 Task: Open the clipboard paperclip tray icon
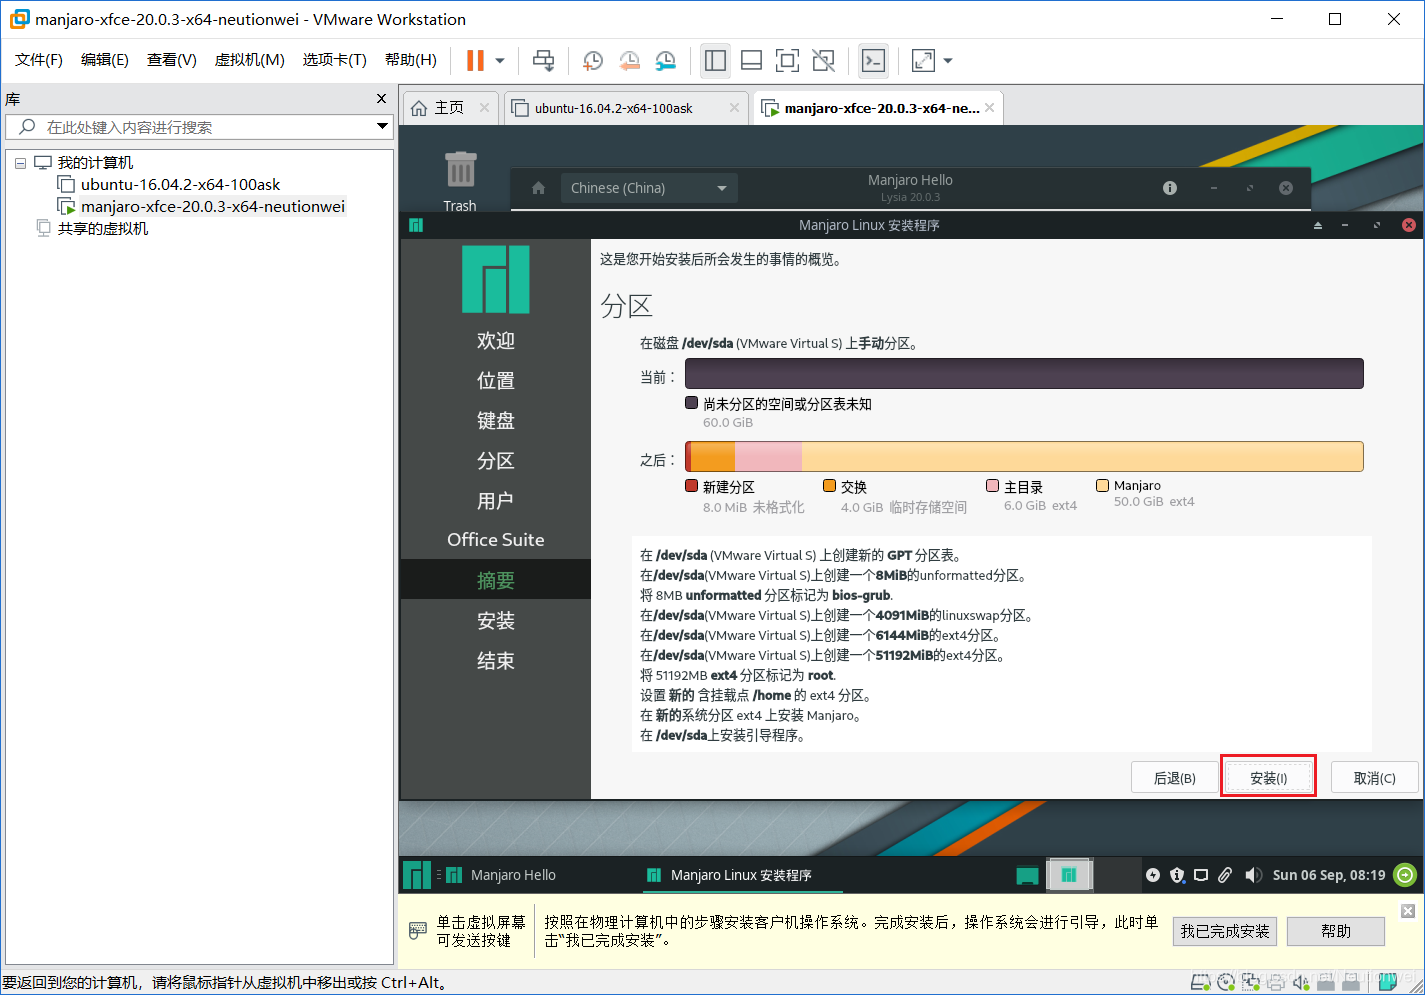[x=1225, y=875]
